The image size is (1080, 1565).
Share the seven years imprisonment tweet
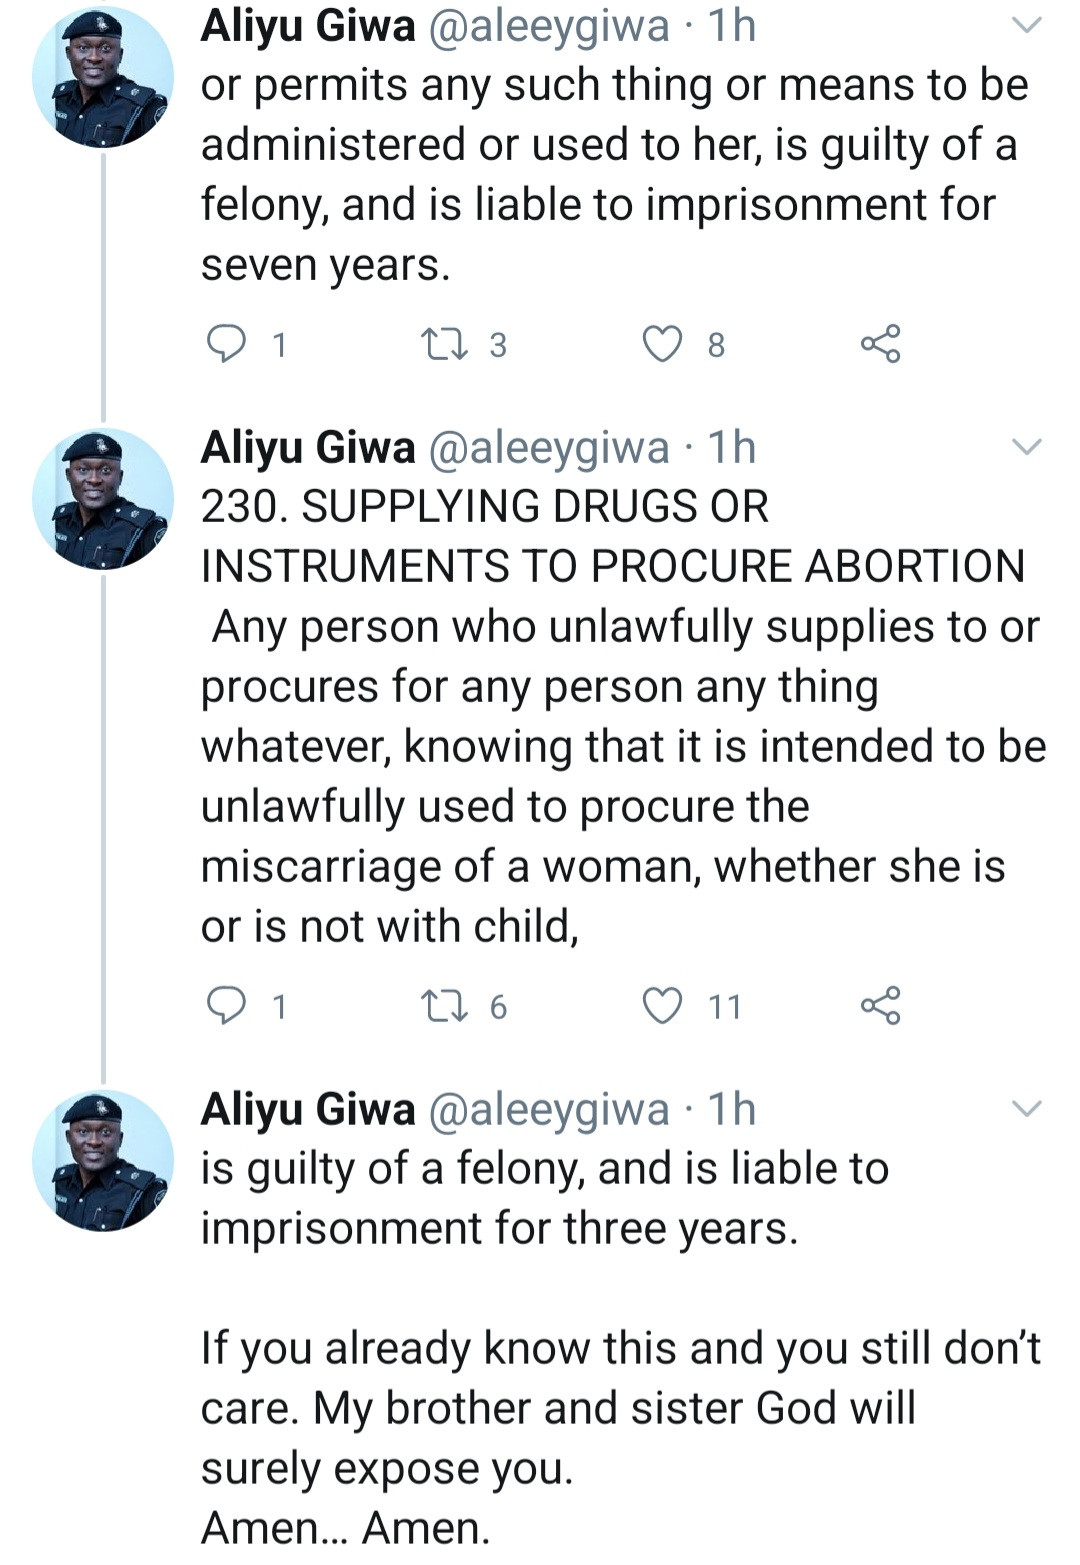(x=880, y=344)
